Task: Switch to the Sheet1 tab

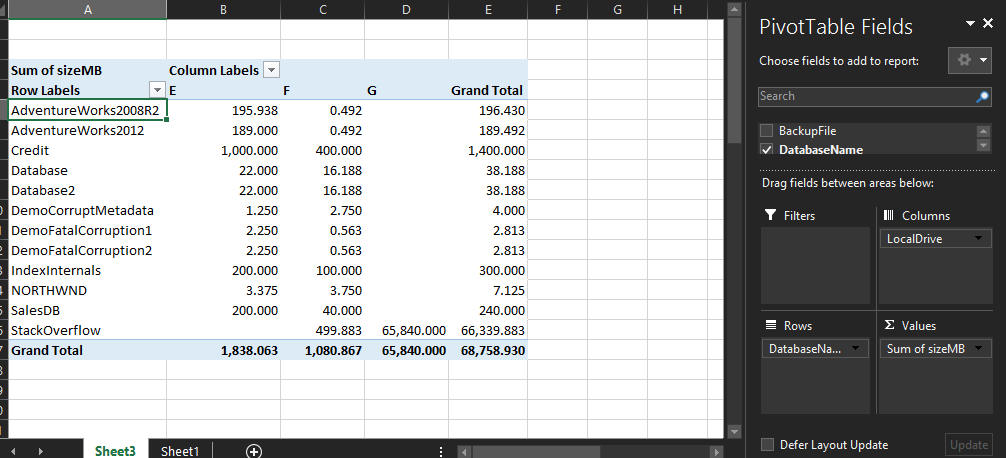Action: pyautogui.click(x=180, y=451)
